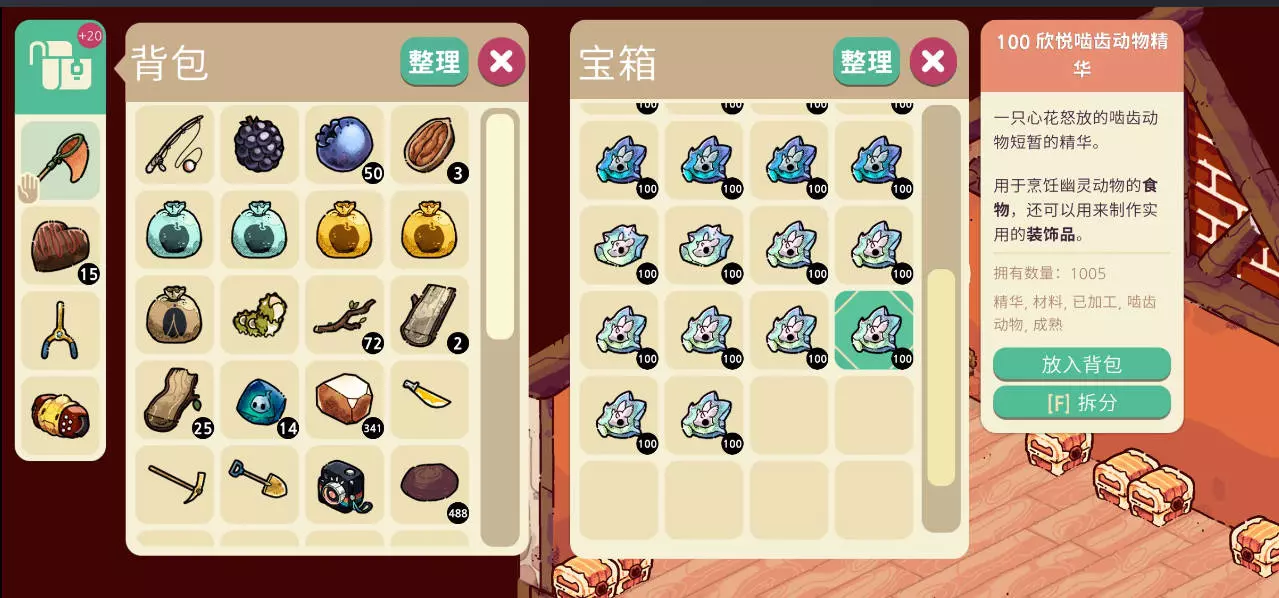Select the blueberry stack of 50
Screen dimensions: 1279x598
tap(345, 145)
